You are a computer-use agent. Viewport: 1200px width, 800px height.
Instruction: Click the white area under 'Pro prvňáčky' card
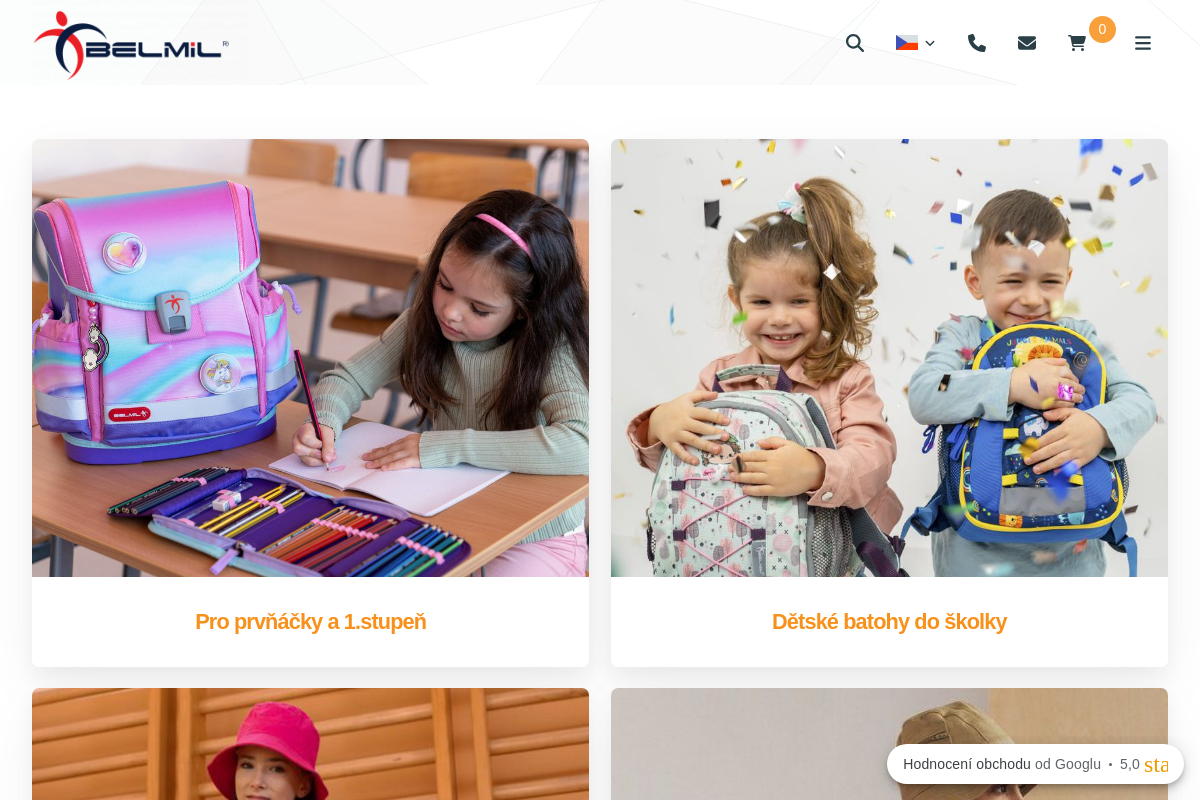310,653
